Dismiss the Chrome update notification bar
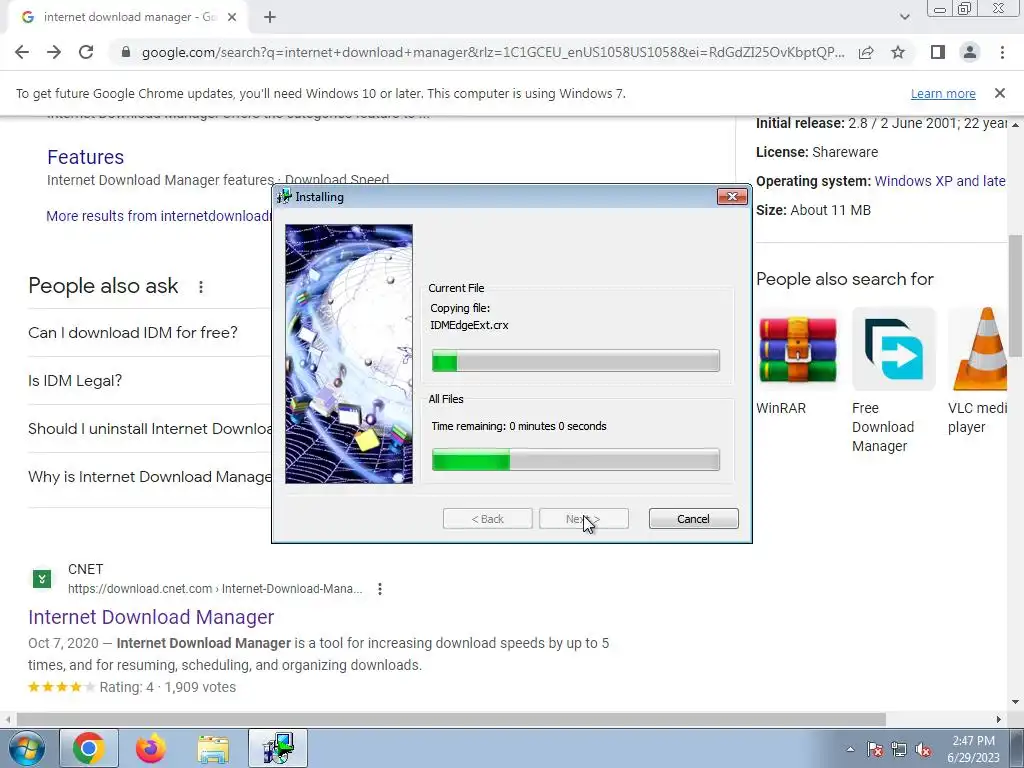 pos(1000,93)
